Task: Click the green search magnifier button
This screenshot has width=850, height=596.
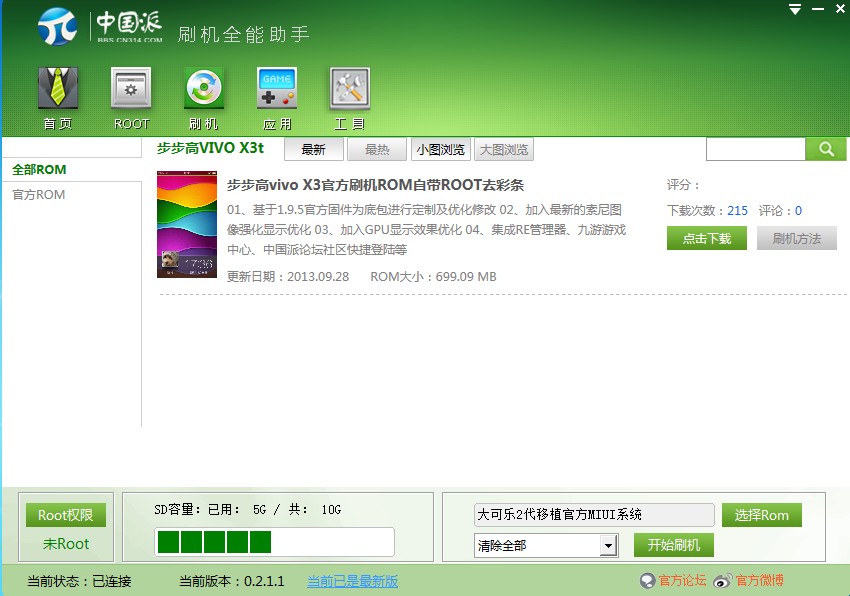Action: [826, 149]
